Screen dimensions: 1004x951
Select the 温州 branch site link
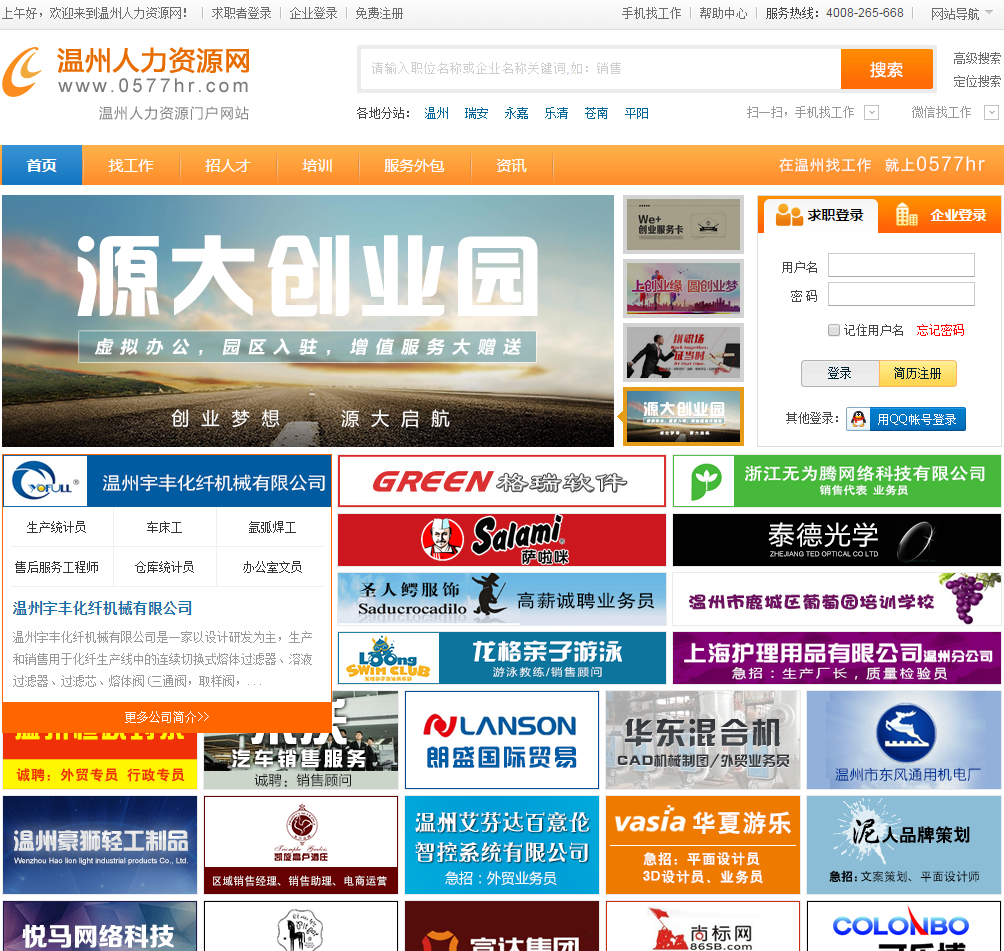point(437,113)
